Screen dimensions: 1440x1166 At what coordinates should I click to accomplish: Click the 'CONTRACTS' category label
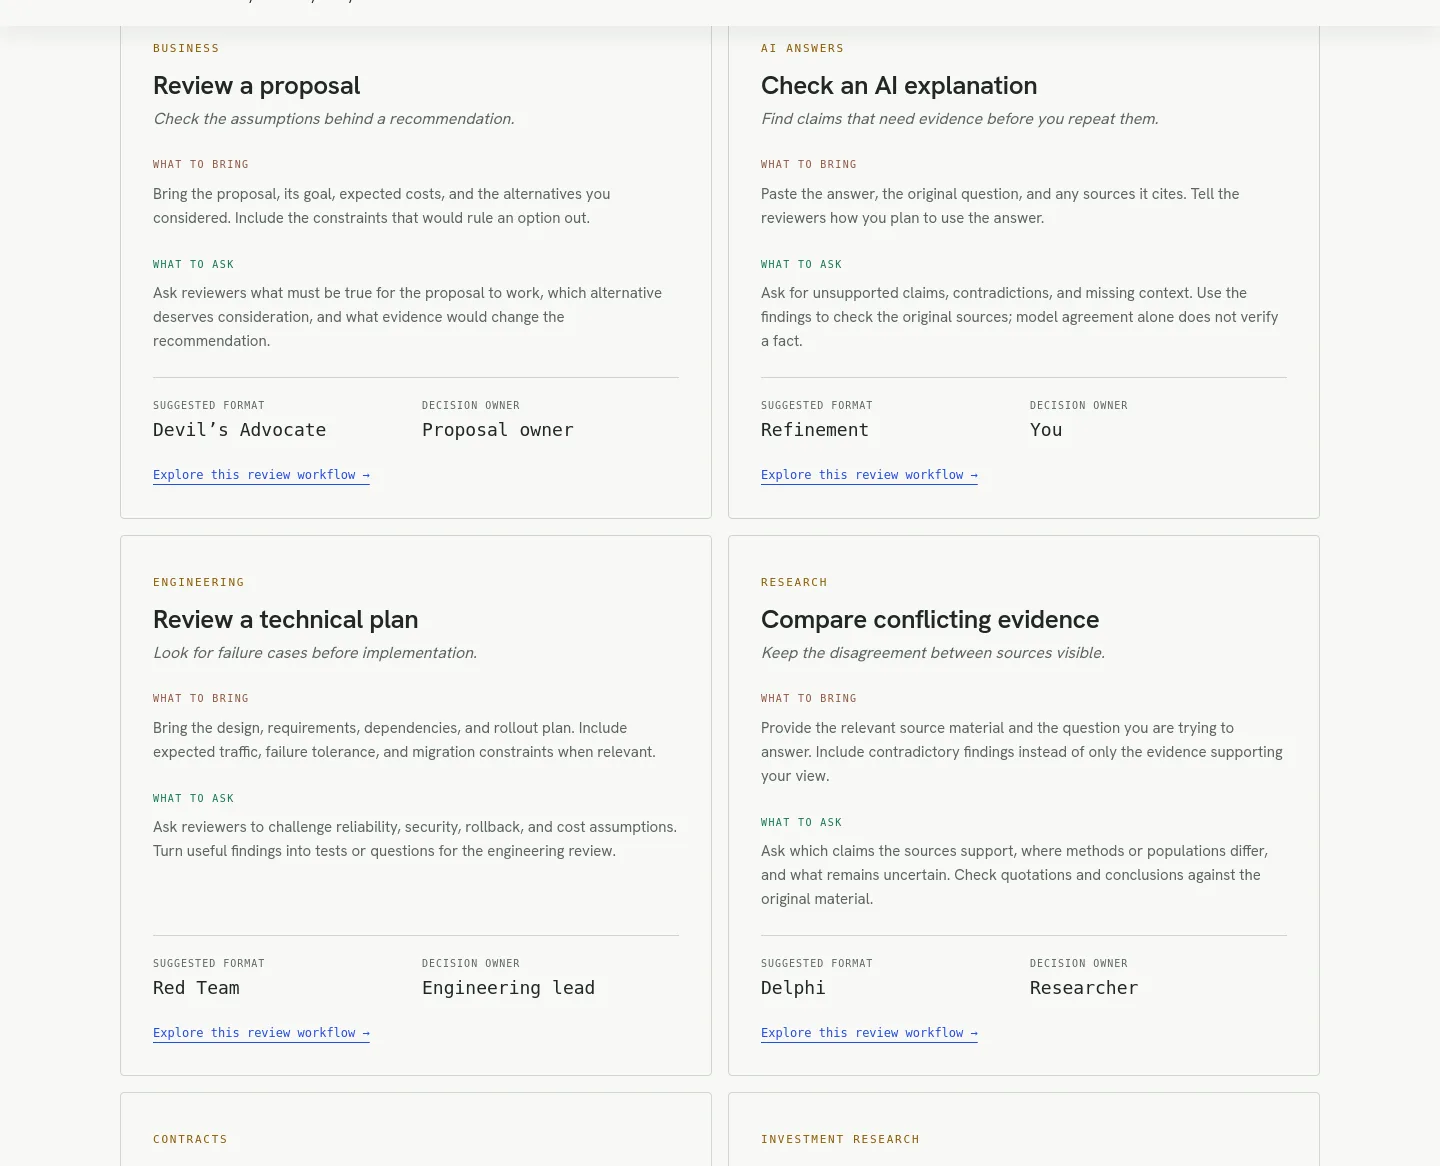(190, 1139)
